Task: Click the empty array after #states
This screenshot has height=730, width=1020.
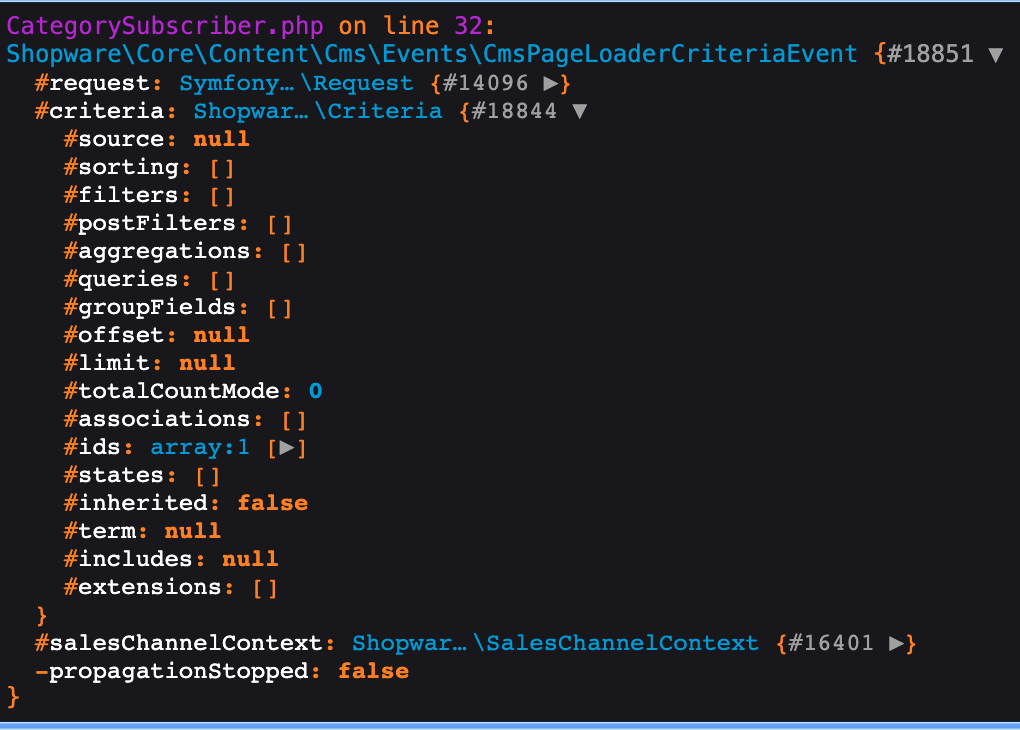Action: coord(208,476)
